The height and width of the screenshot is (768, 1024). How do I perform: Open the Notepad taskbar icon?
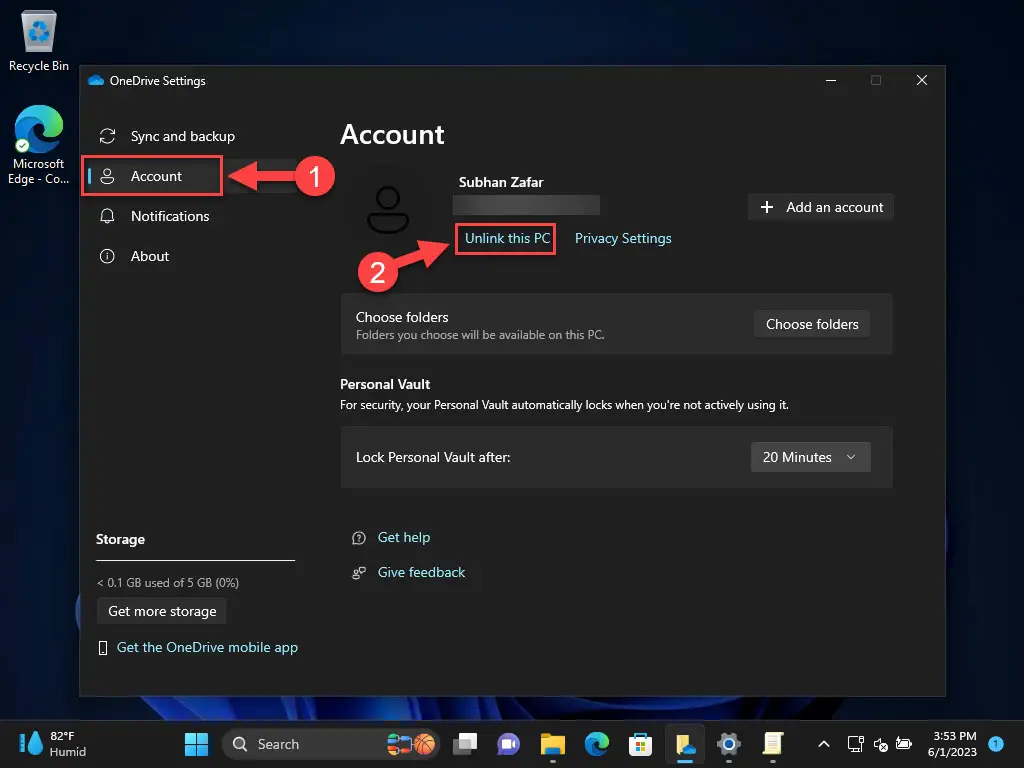(773, 744)
